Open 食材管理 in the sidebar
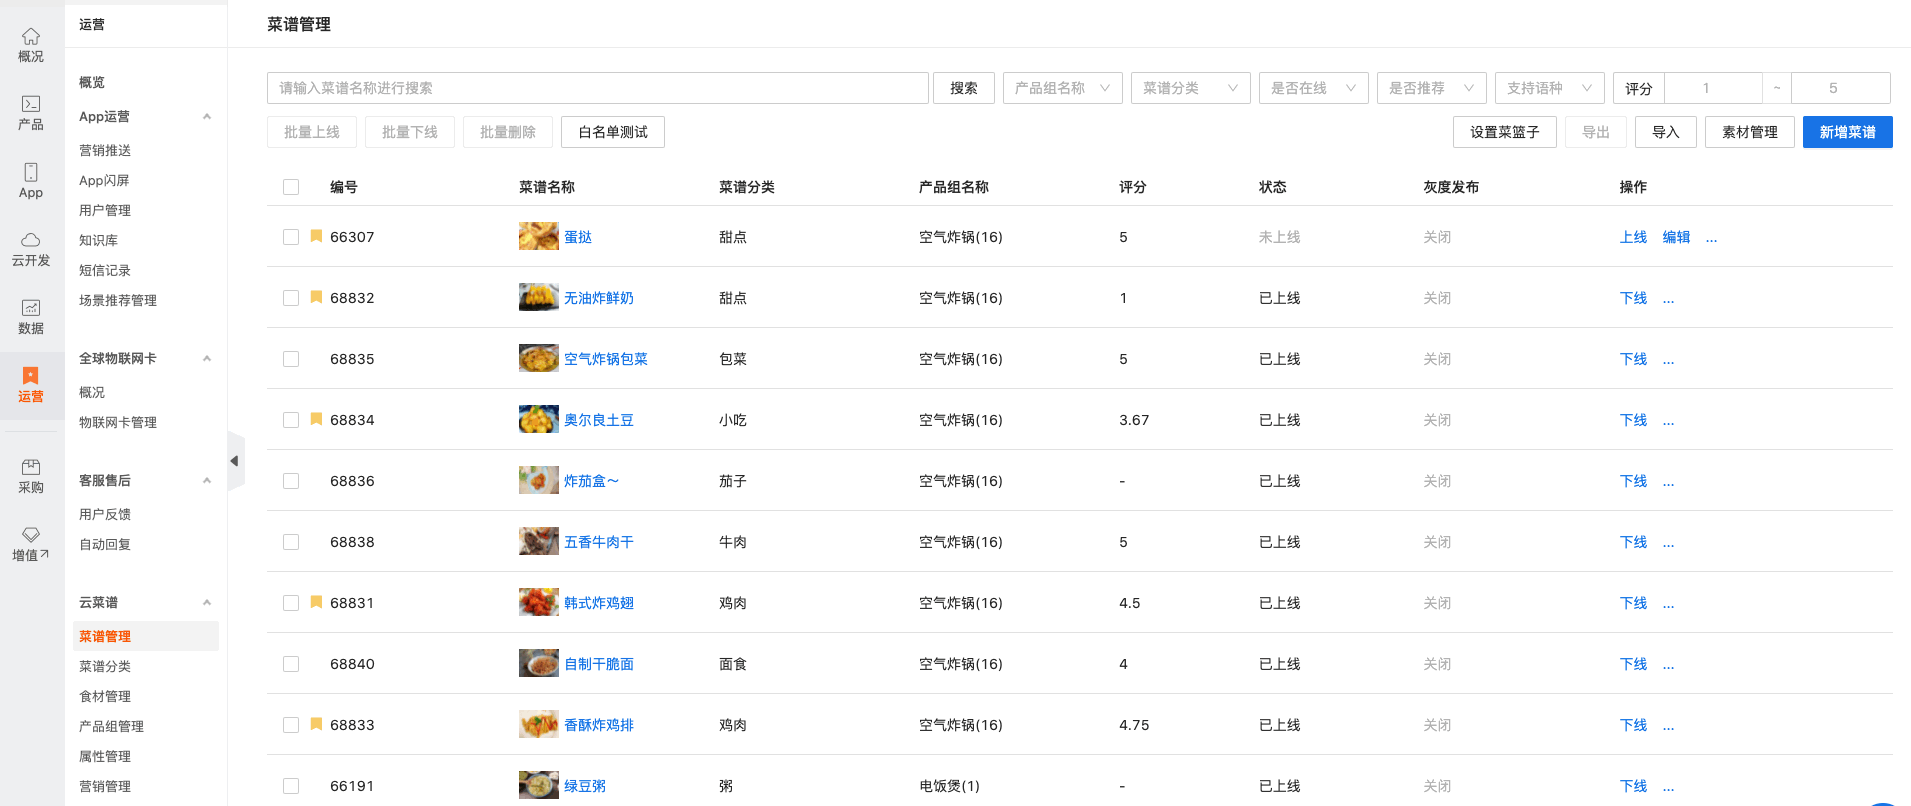Screen dimensions: 1911x806 (x=105, y=696)
